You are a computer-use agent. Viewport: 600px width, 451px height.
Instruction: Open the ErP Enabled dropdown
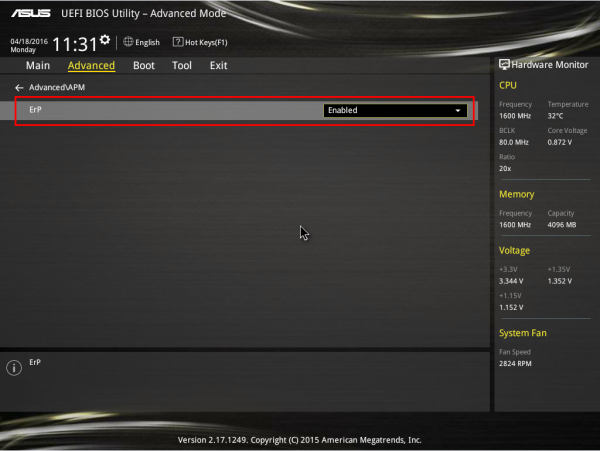[395, 110]
